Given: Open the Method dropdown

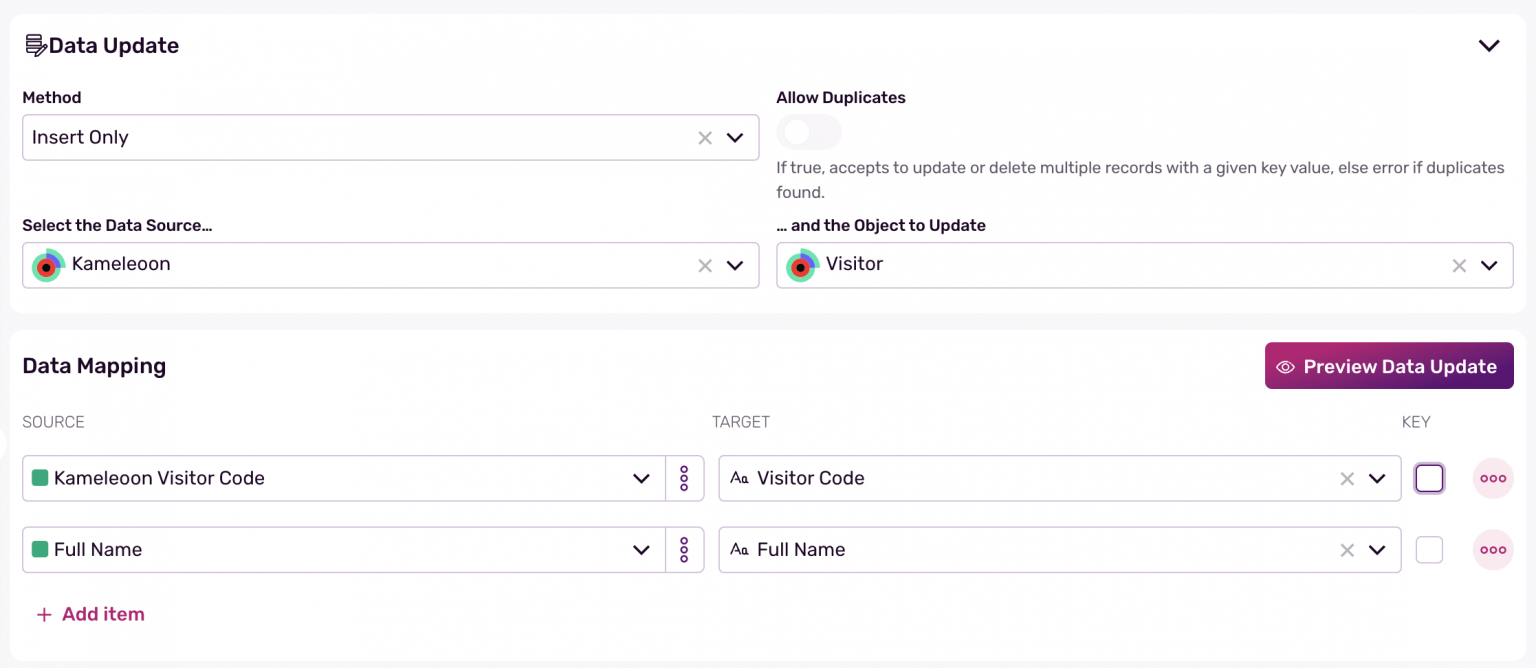Looking at the screenshot, I should pyautogui.click(x=735, y=138).
